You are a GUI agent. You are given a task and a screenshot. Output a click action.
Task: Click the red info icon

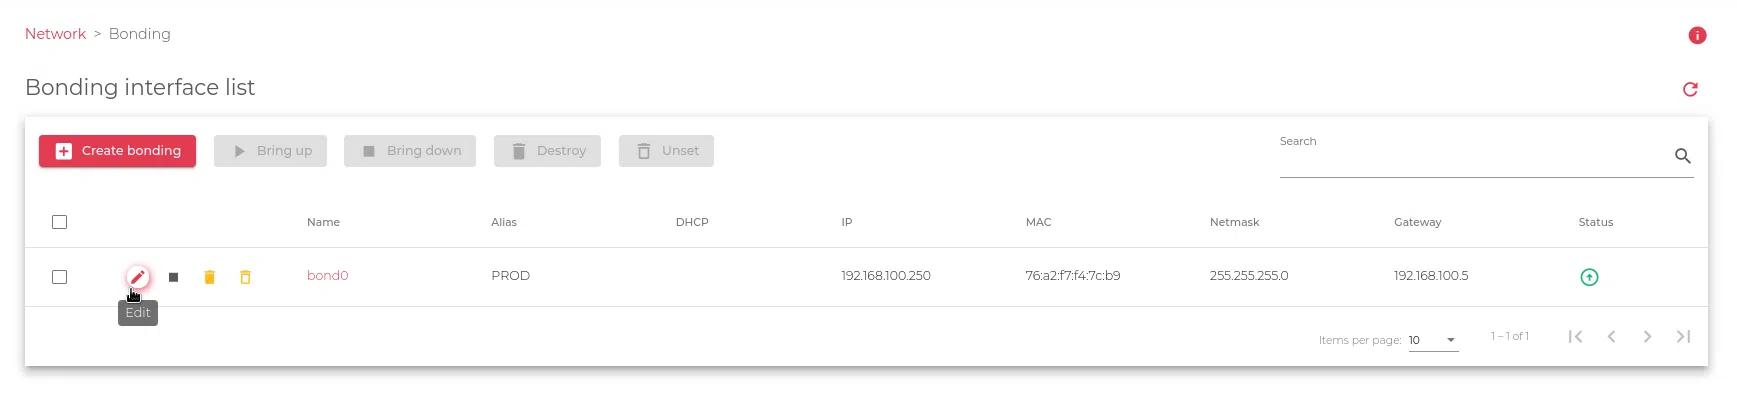pos(1697,35)
